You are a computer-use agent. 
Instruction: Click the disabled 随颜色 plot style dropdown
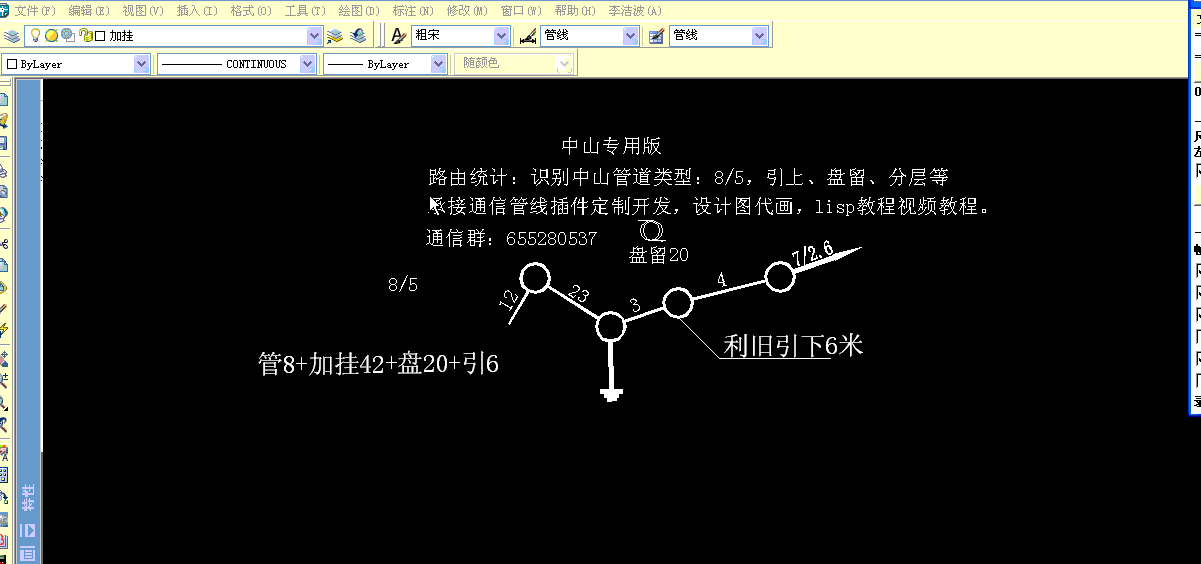tap(514, 64)
